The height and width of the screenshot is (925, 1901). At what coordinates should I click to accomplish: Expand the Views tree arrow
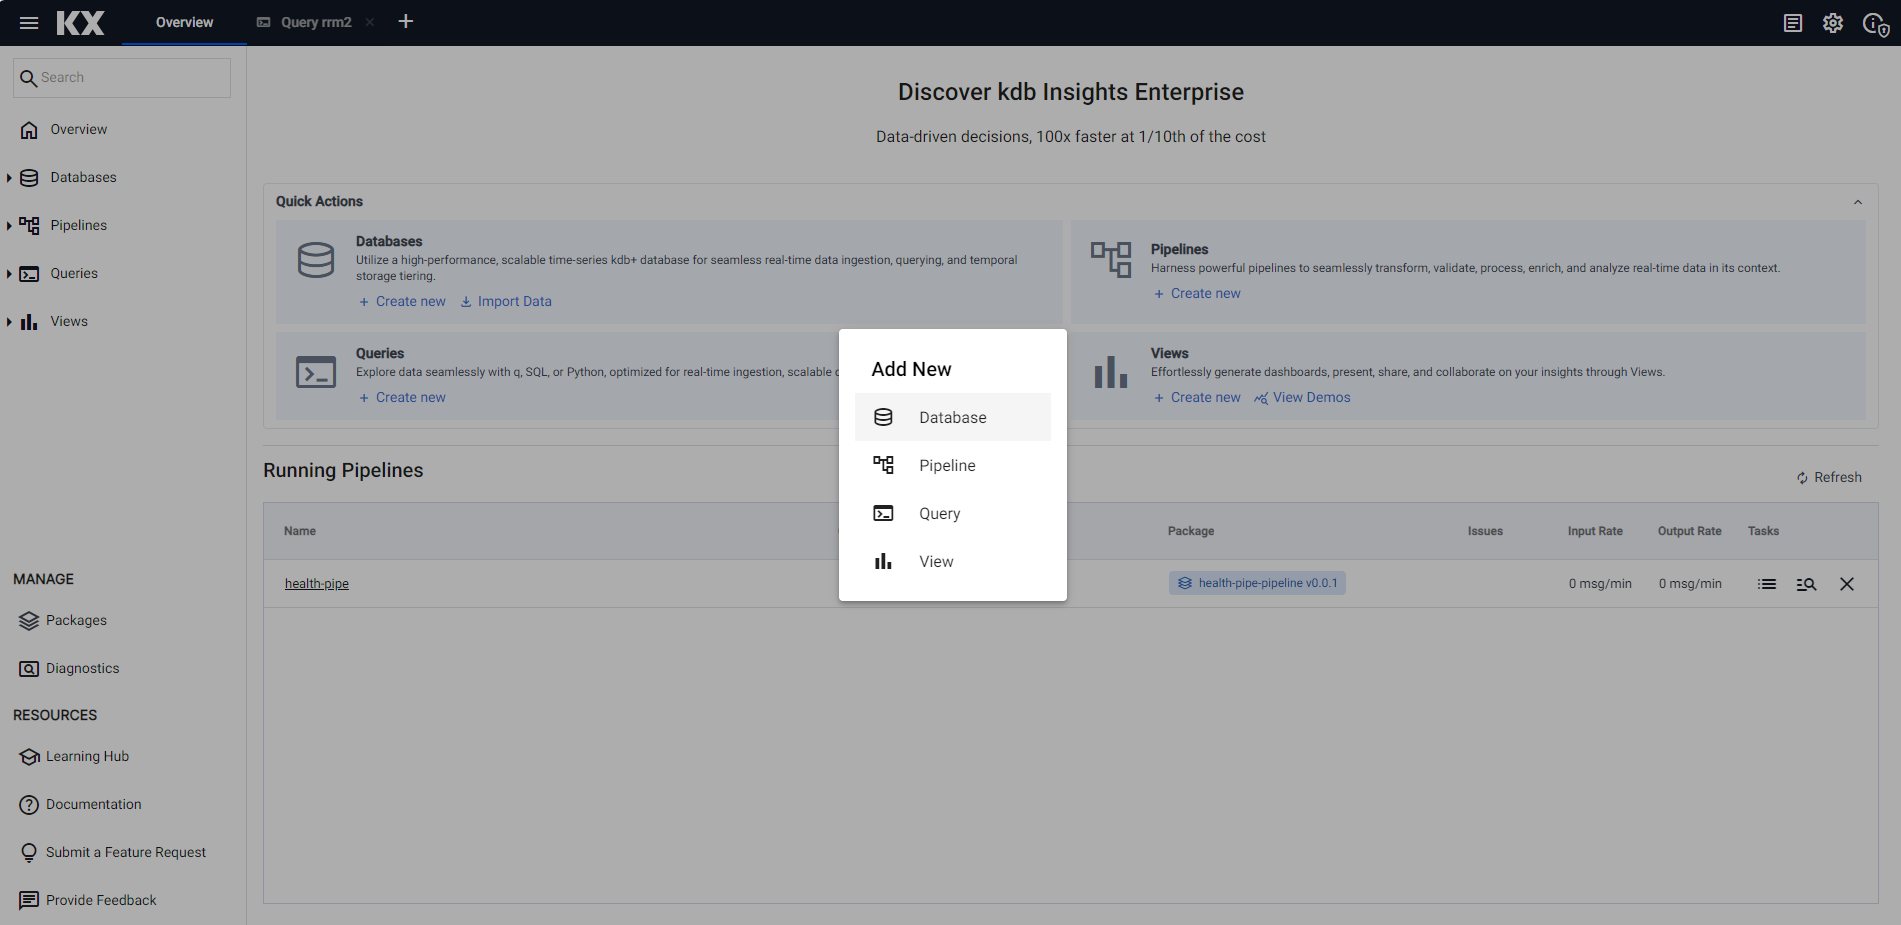9,322
